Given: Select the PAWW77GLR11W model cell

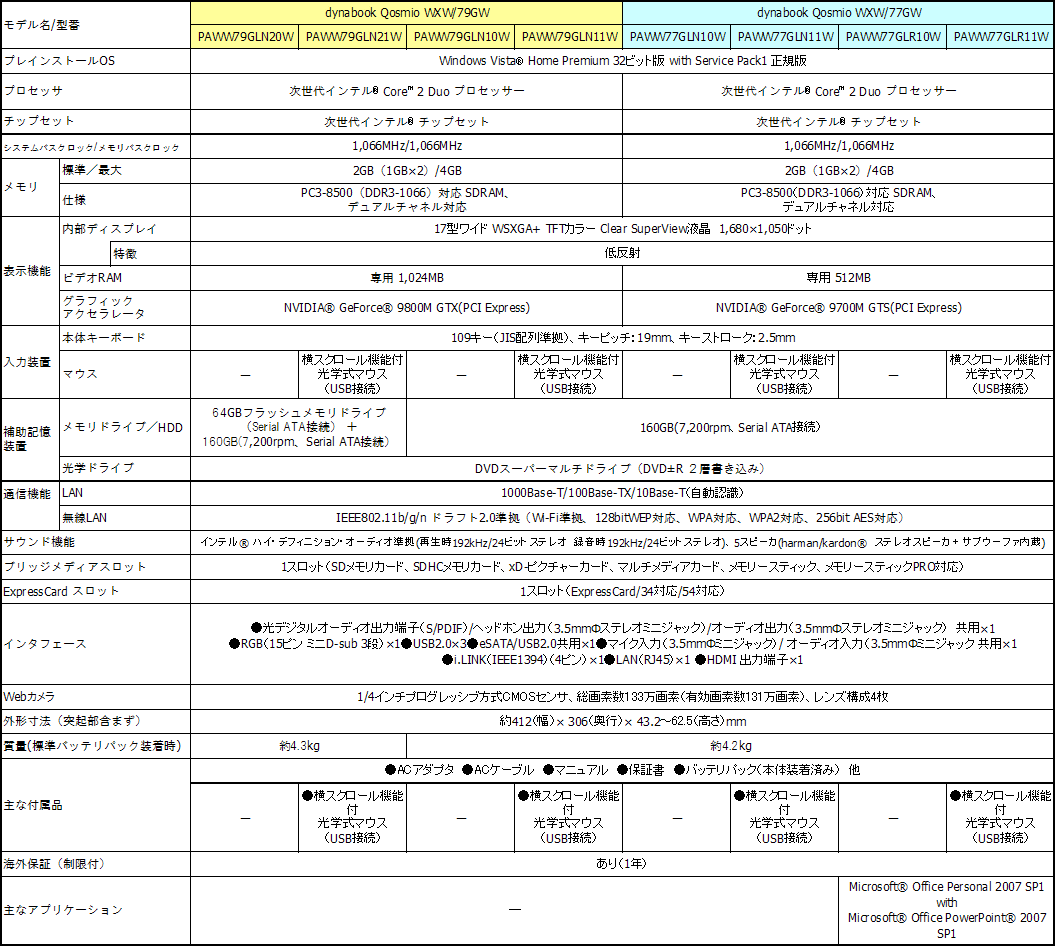Looking at the screenshot, I should 1000,37.
